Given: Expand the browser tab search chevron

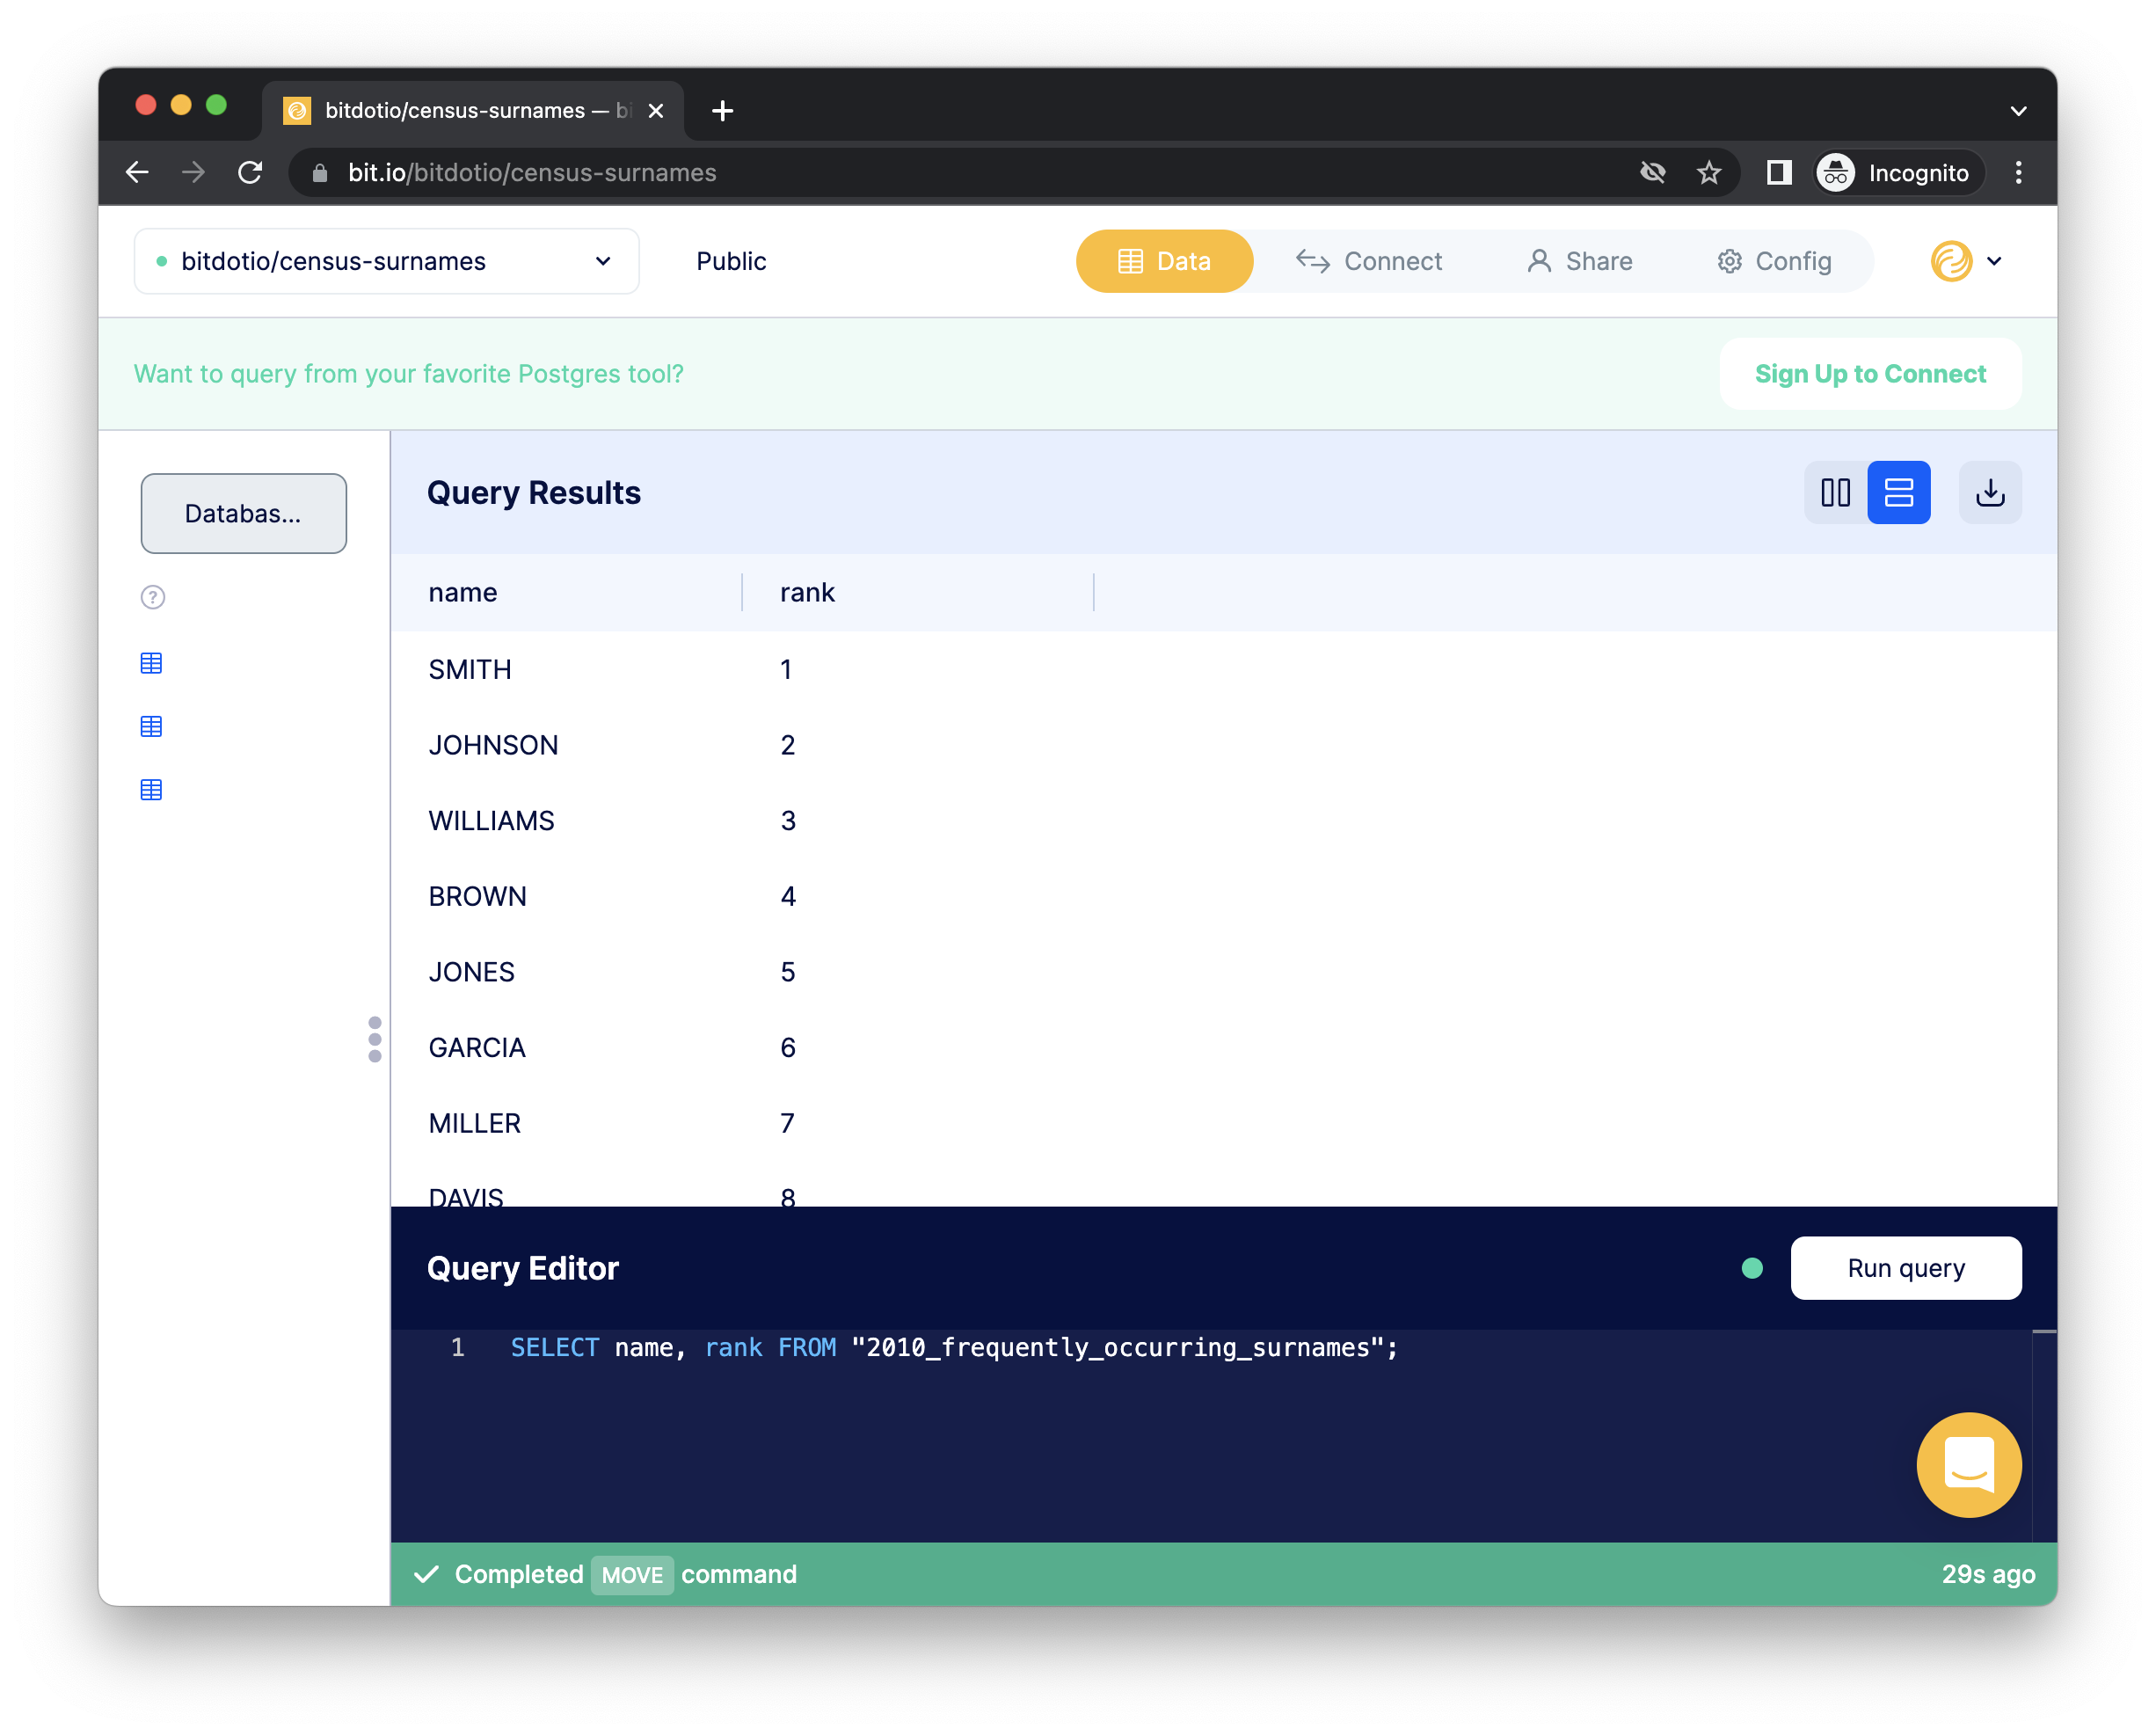Looking at the screenshot, I should pos(2018,111).
